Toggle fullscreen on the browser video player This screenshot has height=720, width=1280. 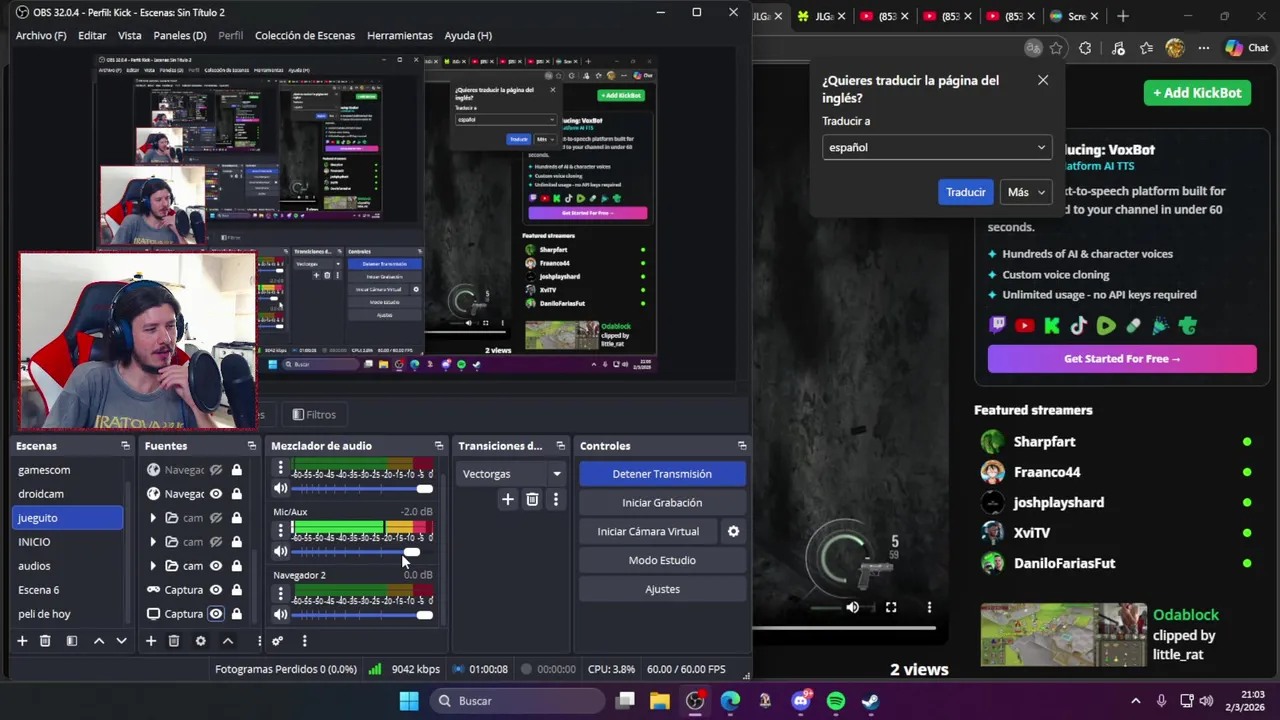891,607
